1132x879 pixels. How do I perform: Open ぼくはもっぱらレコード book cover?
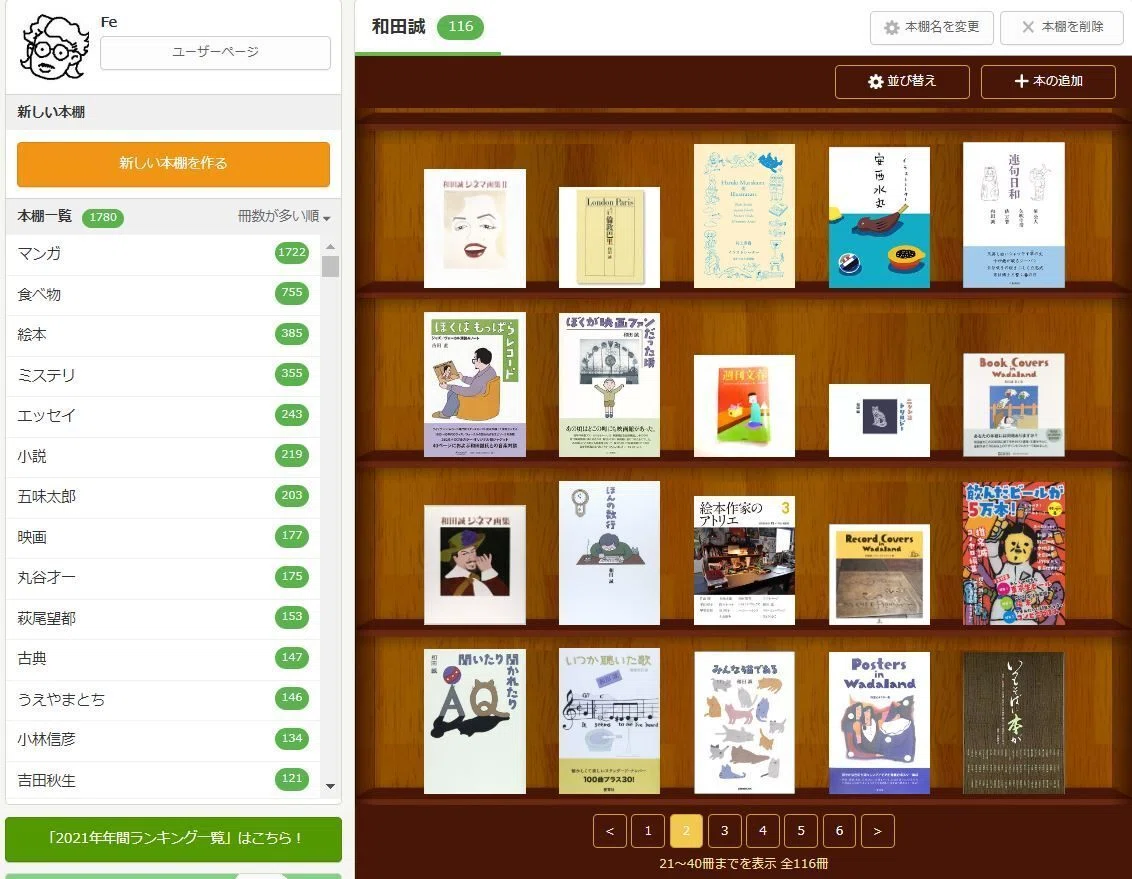tap(475, 385)
